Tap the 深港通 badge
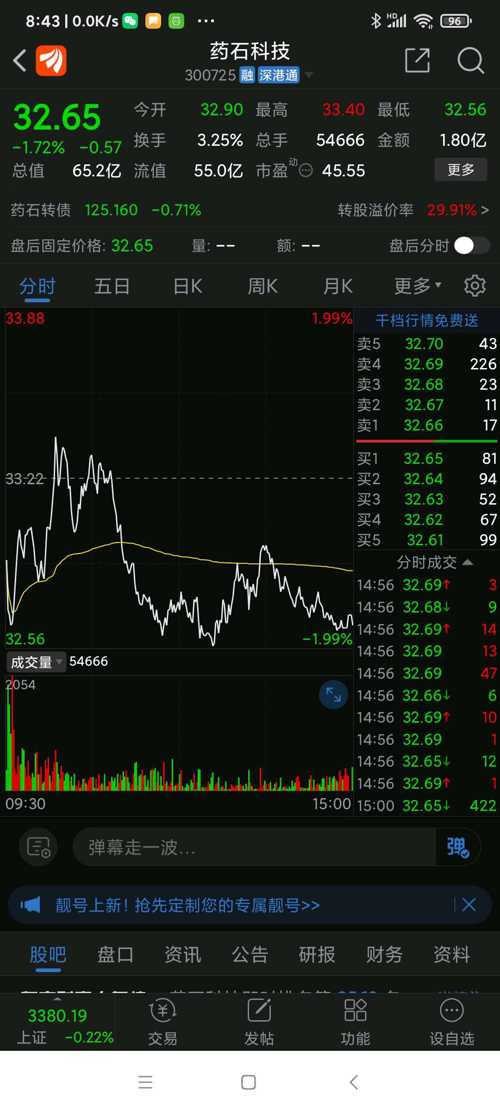This screenshot has height=1111, width=500. click(x=278, y=76)
